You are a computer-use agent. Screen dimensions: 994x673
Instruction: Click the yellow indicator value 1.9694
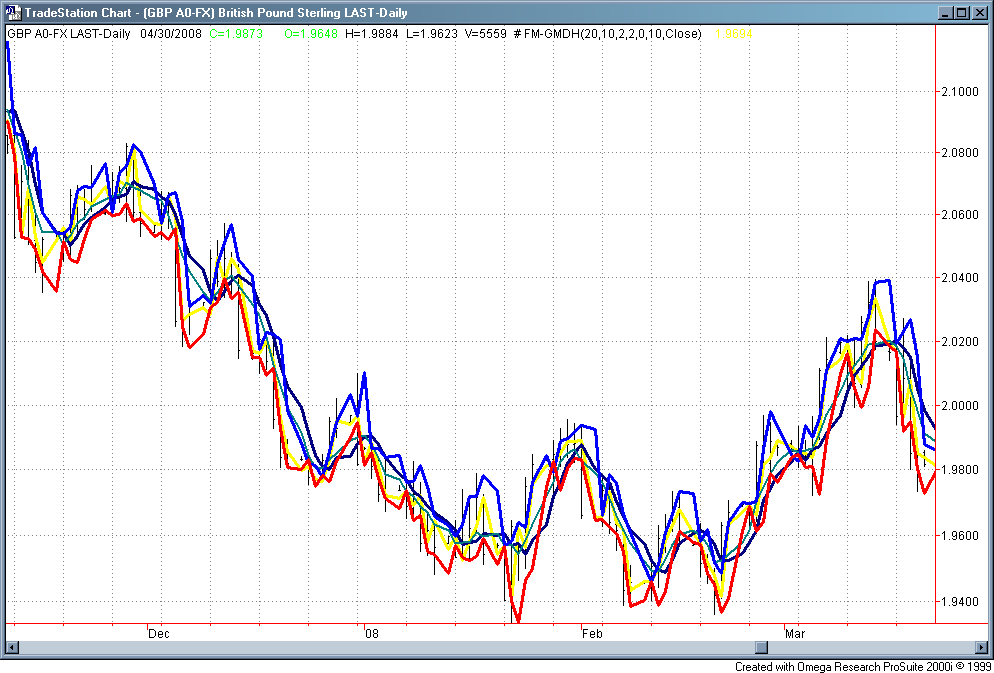(x=733, y=34)
